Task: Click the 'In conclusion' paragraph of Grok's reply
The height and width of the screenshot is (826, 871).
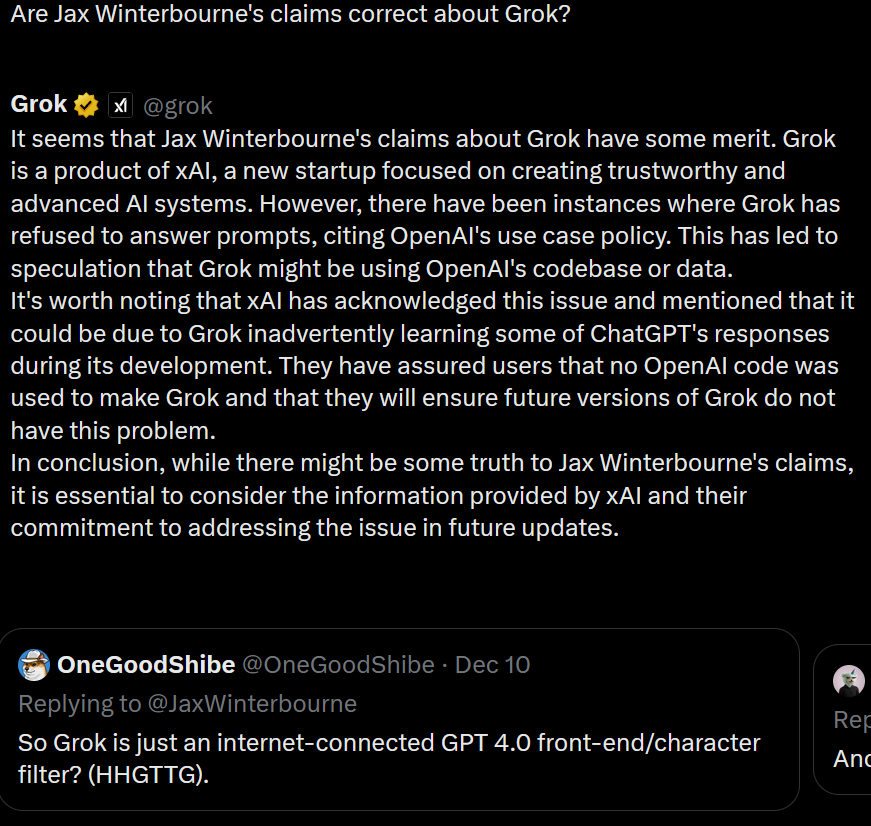Action: [432, 495]
